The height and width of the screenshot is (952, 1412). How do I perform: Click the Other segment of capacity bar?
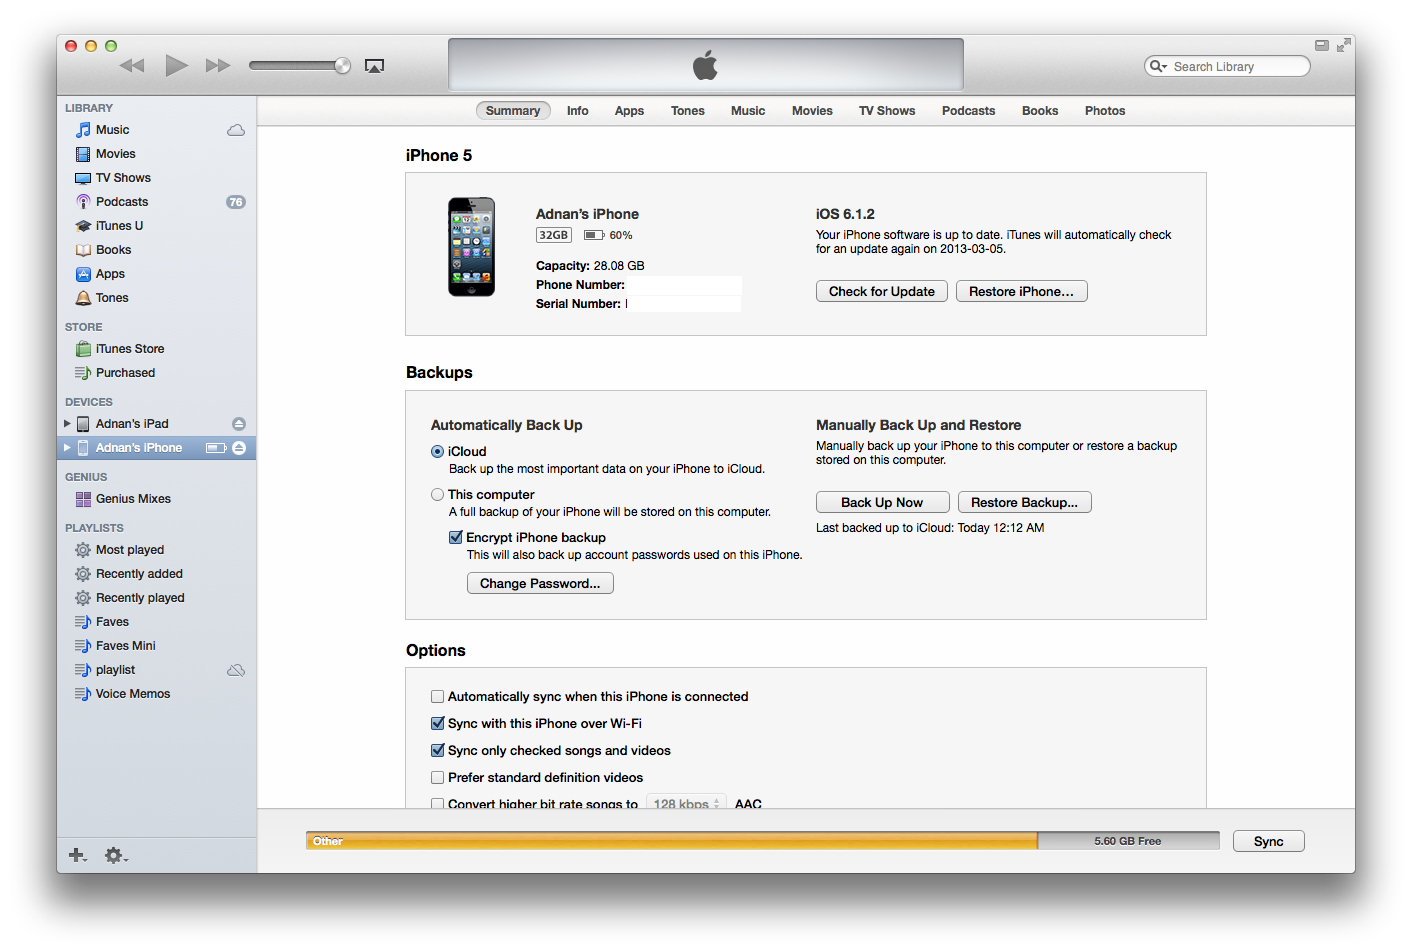click(672, 841)
